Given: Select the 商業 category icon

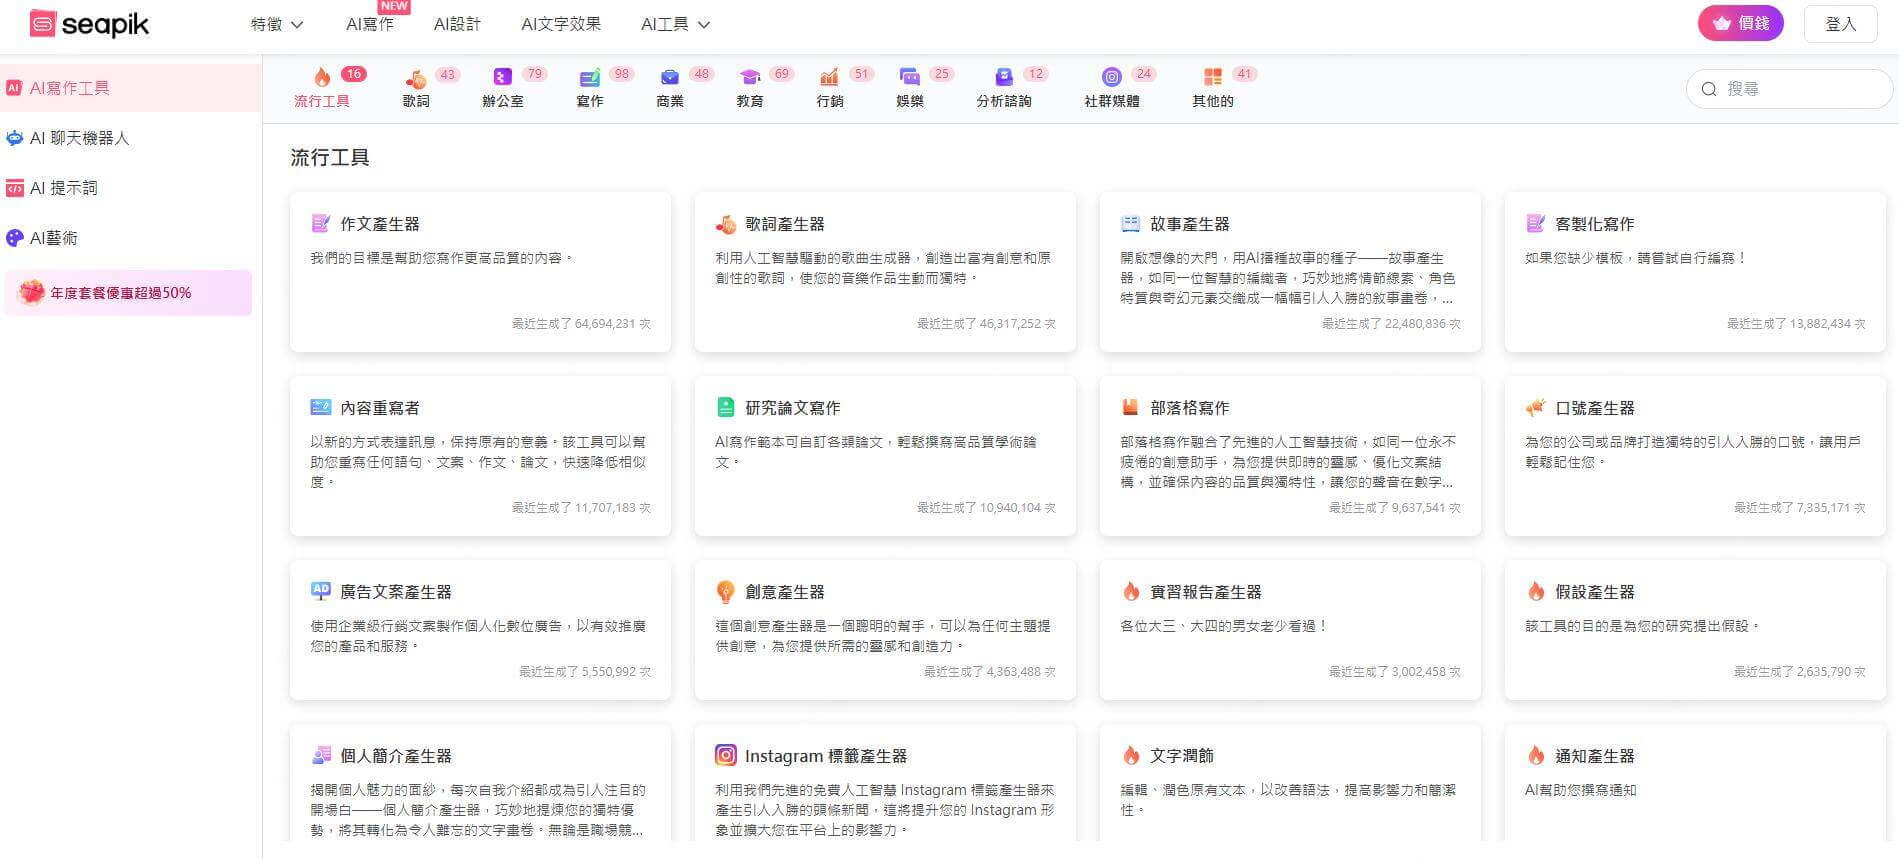Looking at the screenshot, I should 670,77.
